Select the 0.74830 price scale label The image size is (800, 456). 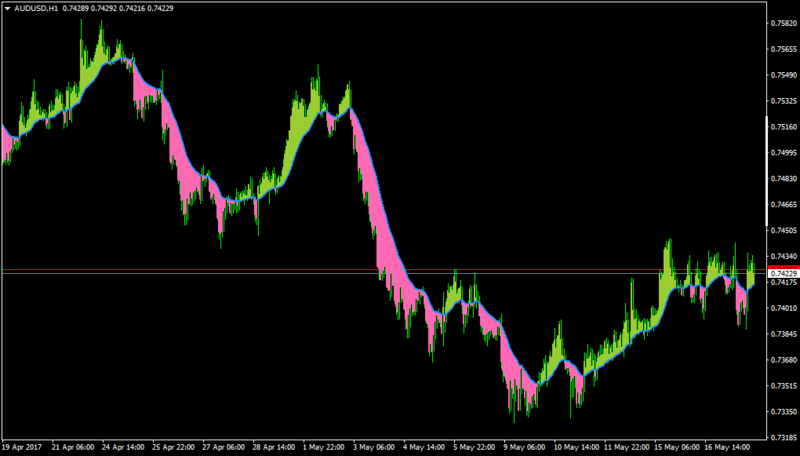(x=784, y=179)
